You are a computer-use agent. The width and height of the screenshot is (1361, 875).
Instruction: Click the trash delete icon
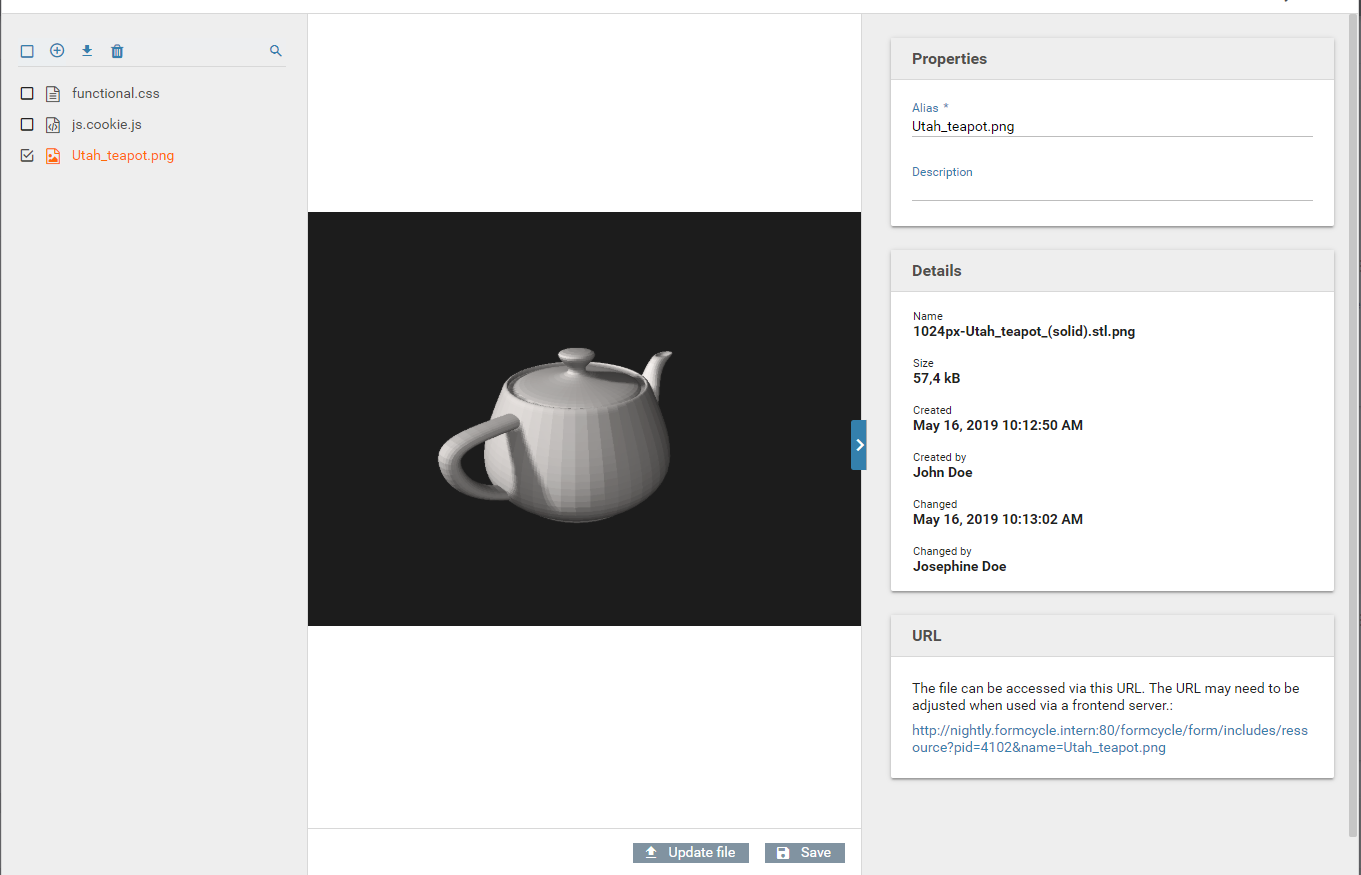pyautogui.click(x=117, y=51)
